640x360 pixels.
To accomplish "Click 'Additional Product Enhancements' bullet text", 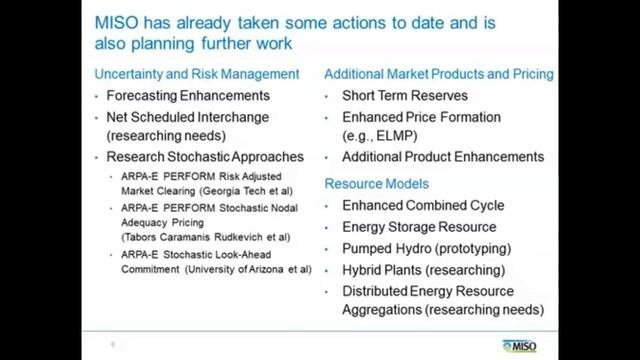I will pyautogui.click(x=443, y=157).
